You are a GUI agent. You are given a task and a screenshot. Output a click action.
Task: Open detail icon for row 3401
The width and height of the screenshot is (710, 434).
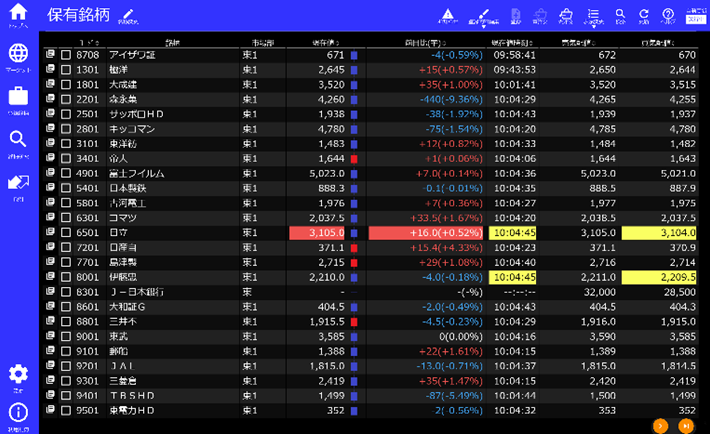coord(50,158)
